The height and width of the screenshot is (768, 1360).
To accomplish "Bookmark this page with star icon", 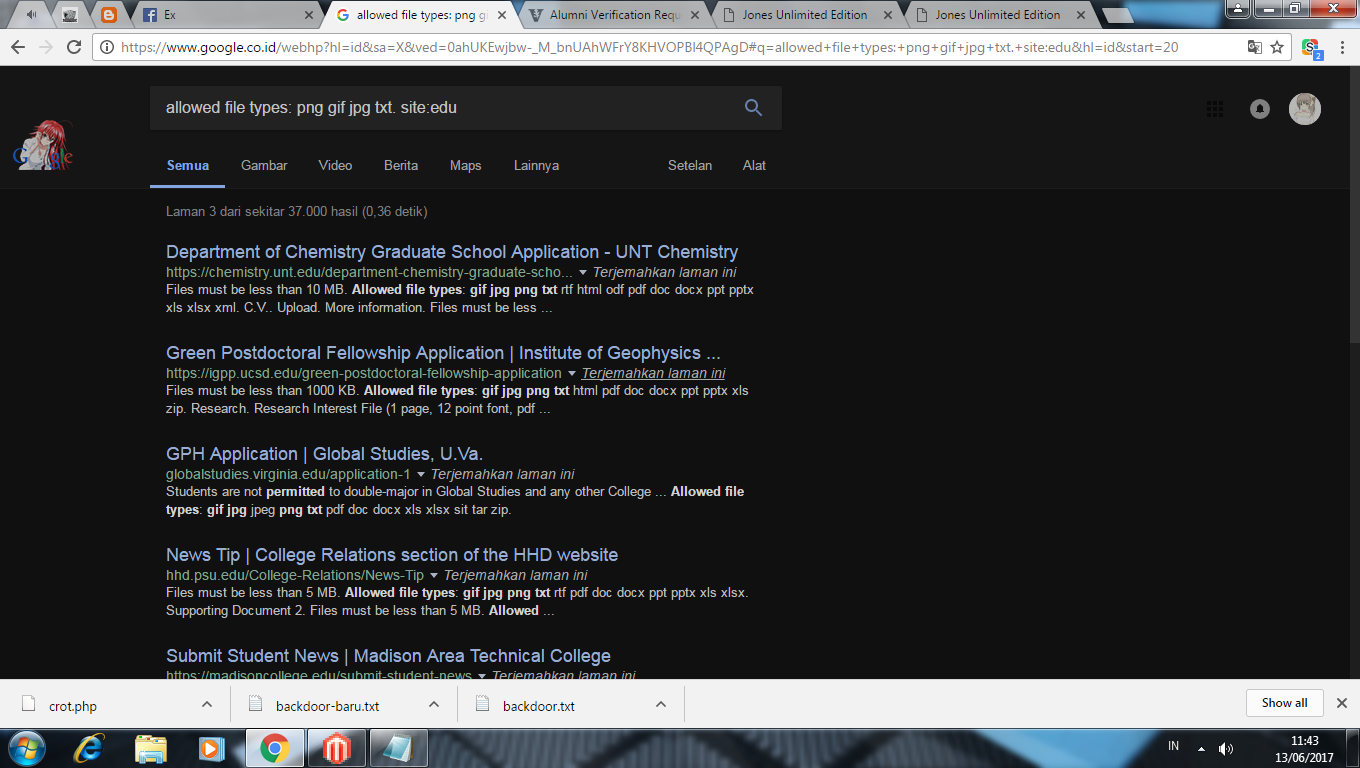I will (1277, 47).
